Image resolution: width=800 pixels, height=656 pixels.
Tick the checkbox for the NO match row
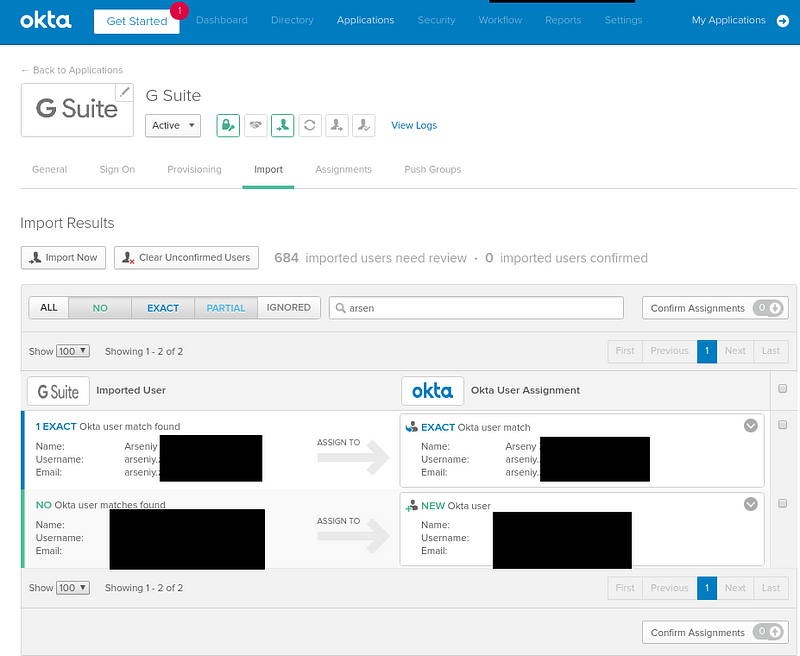(783, 503)
